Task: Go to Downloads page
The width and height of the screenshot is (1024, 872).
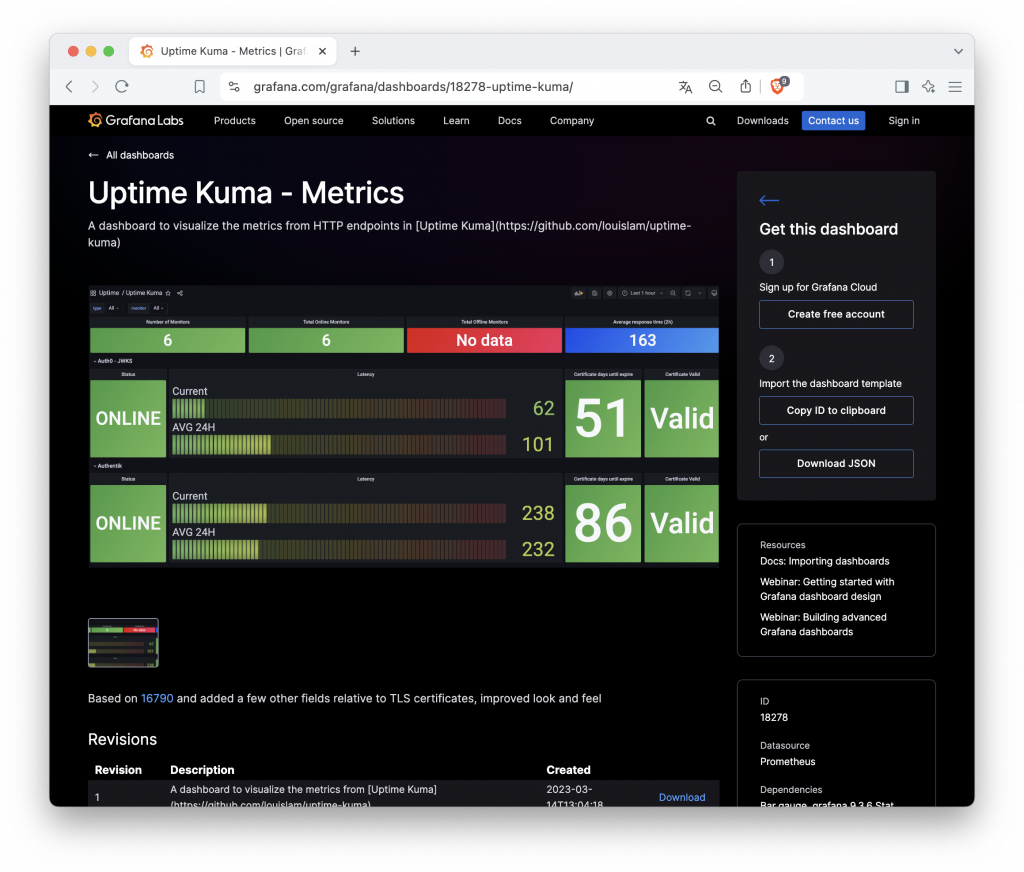Action: (762, 121)
